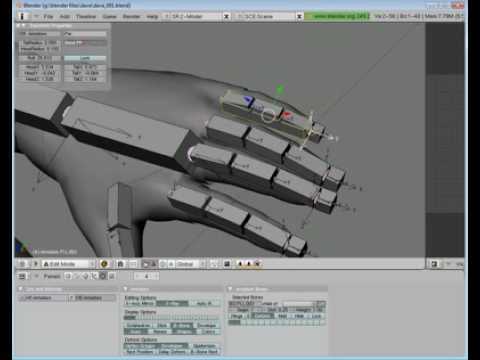Open the 3D view window type selector

pos(22,264)
